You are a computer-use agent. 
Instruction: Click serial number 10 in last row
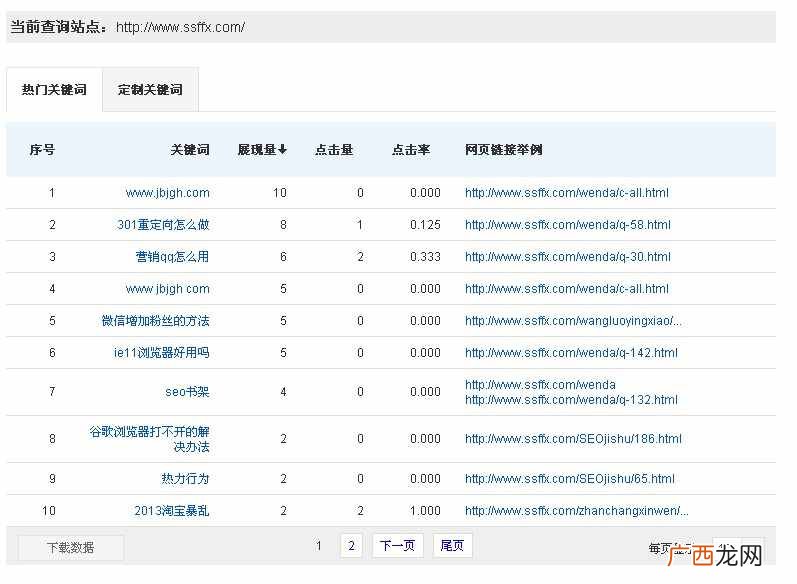[49, 511]
